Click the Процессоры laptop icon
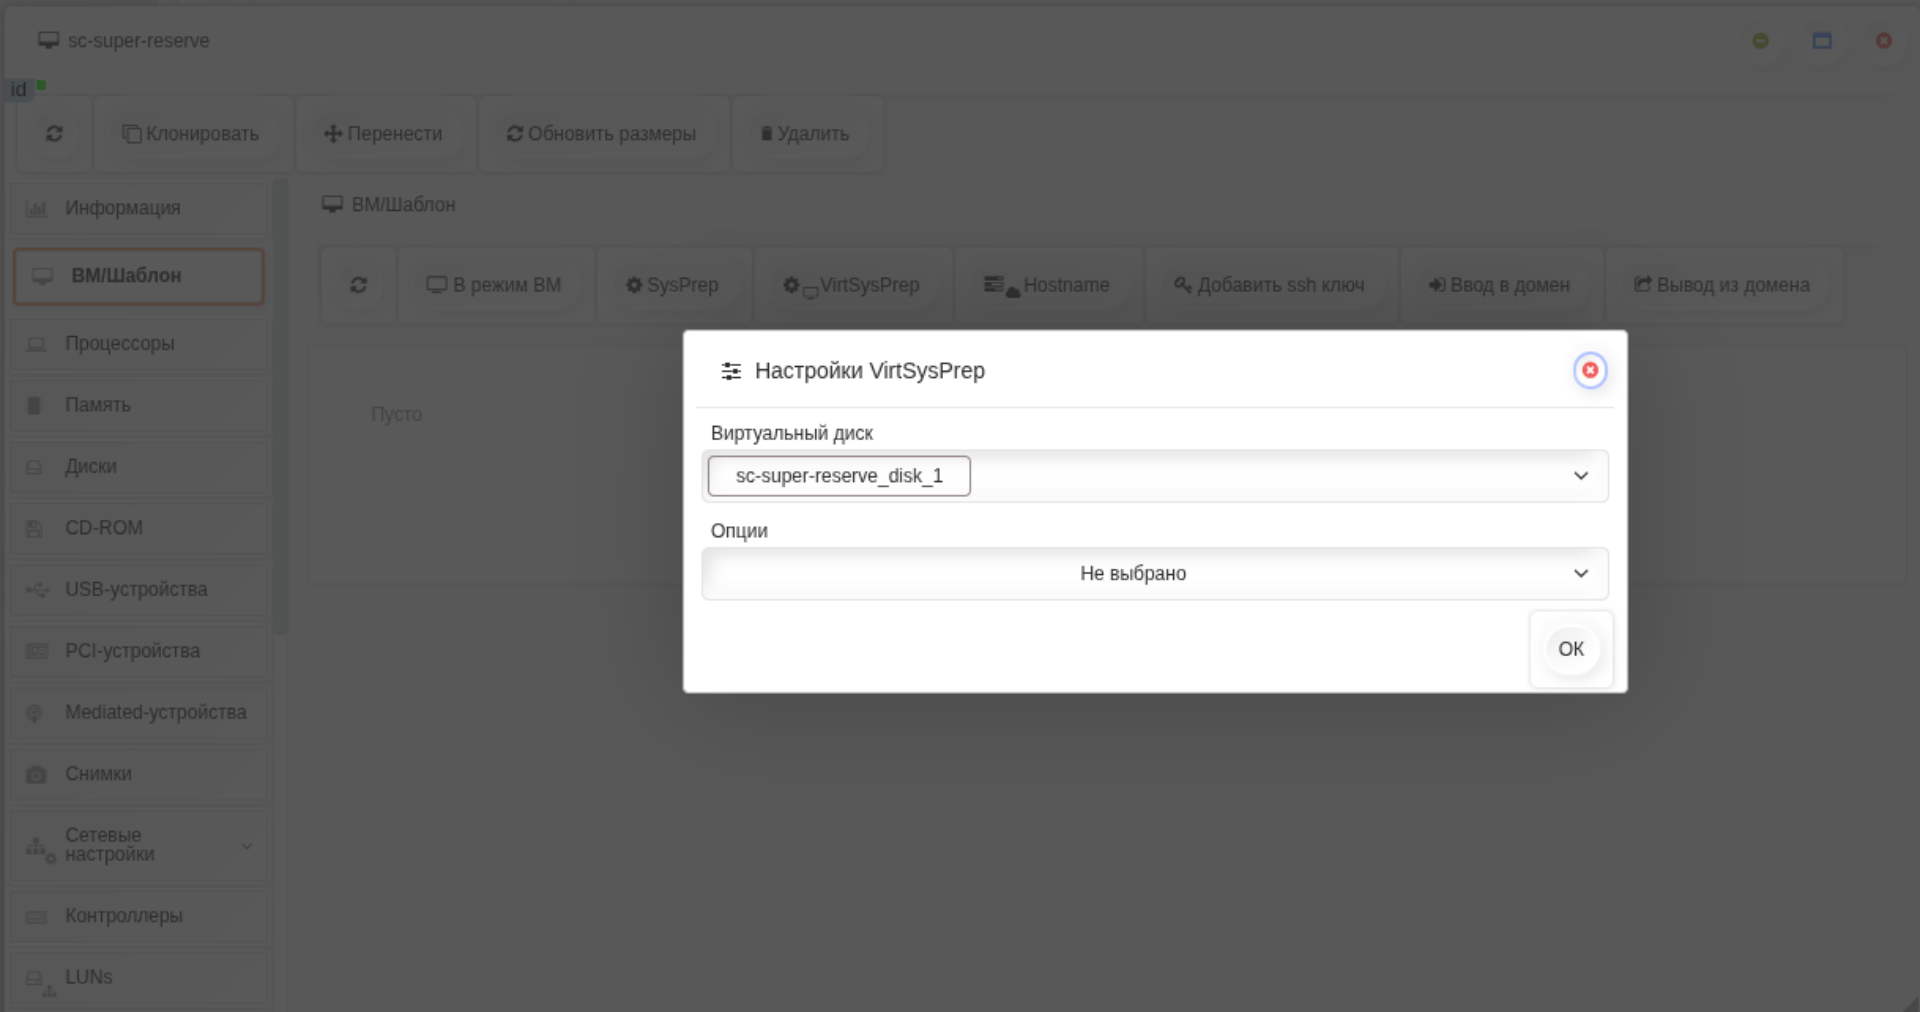Image resolution: width=1920 pixels, height=1012 pixels. click(x=36, y=344)
